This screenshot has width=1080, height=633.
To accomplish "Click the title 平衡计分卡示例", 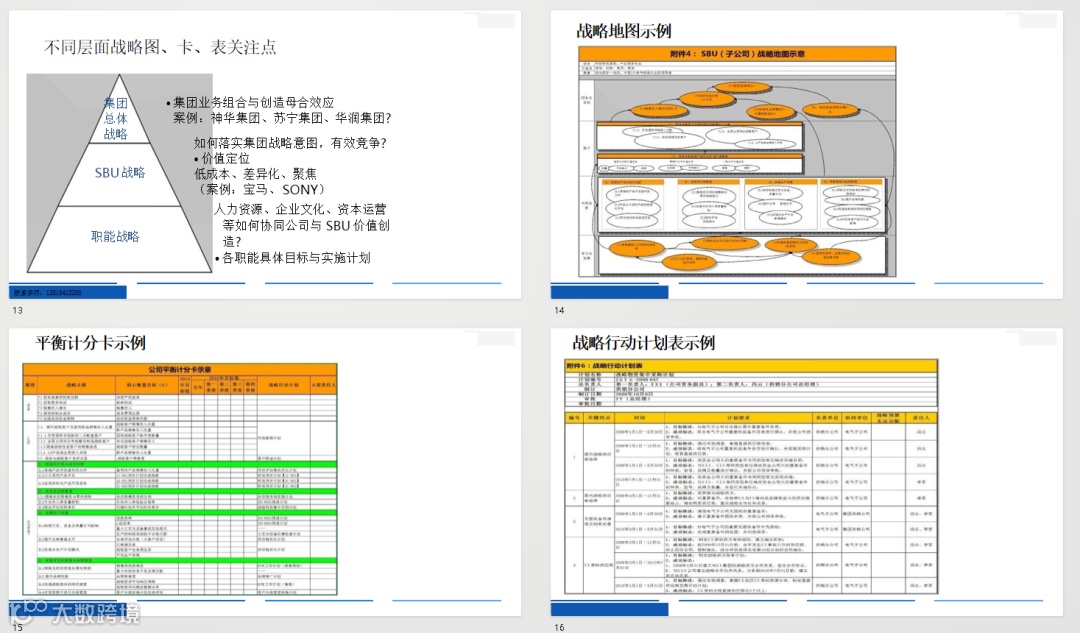I will pos(90,343).
